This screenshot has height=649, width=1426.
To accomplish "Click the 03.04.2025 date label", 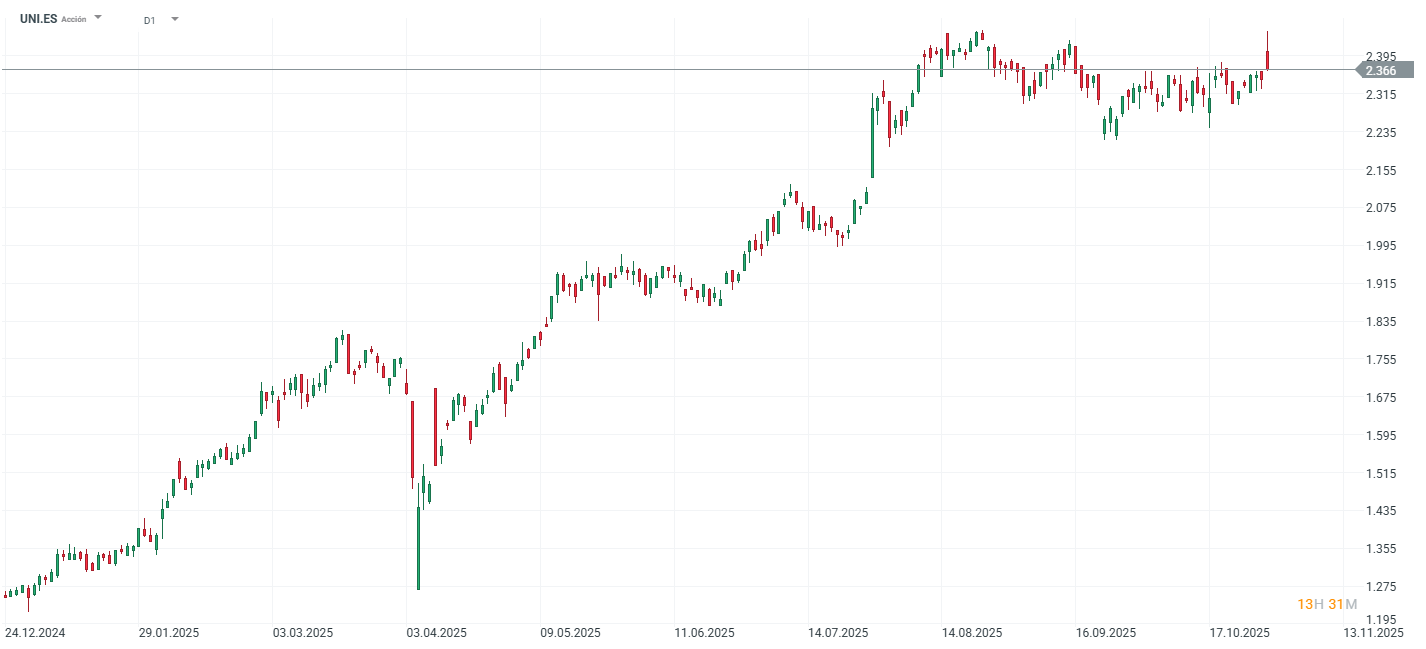I will [x=436, y=633].
